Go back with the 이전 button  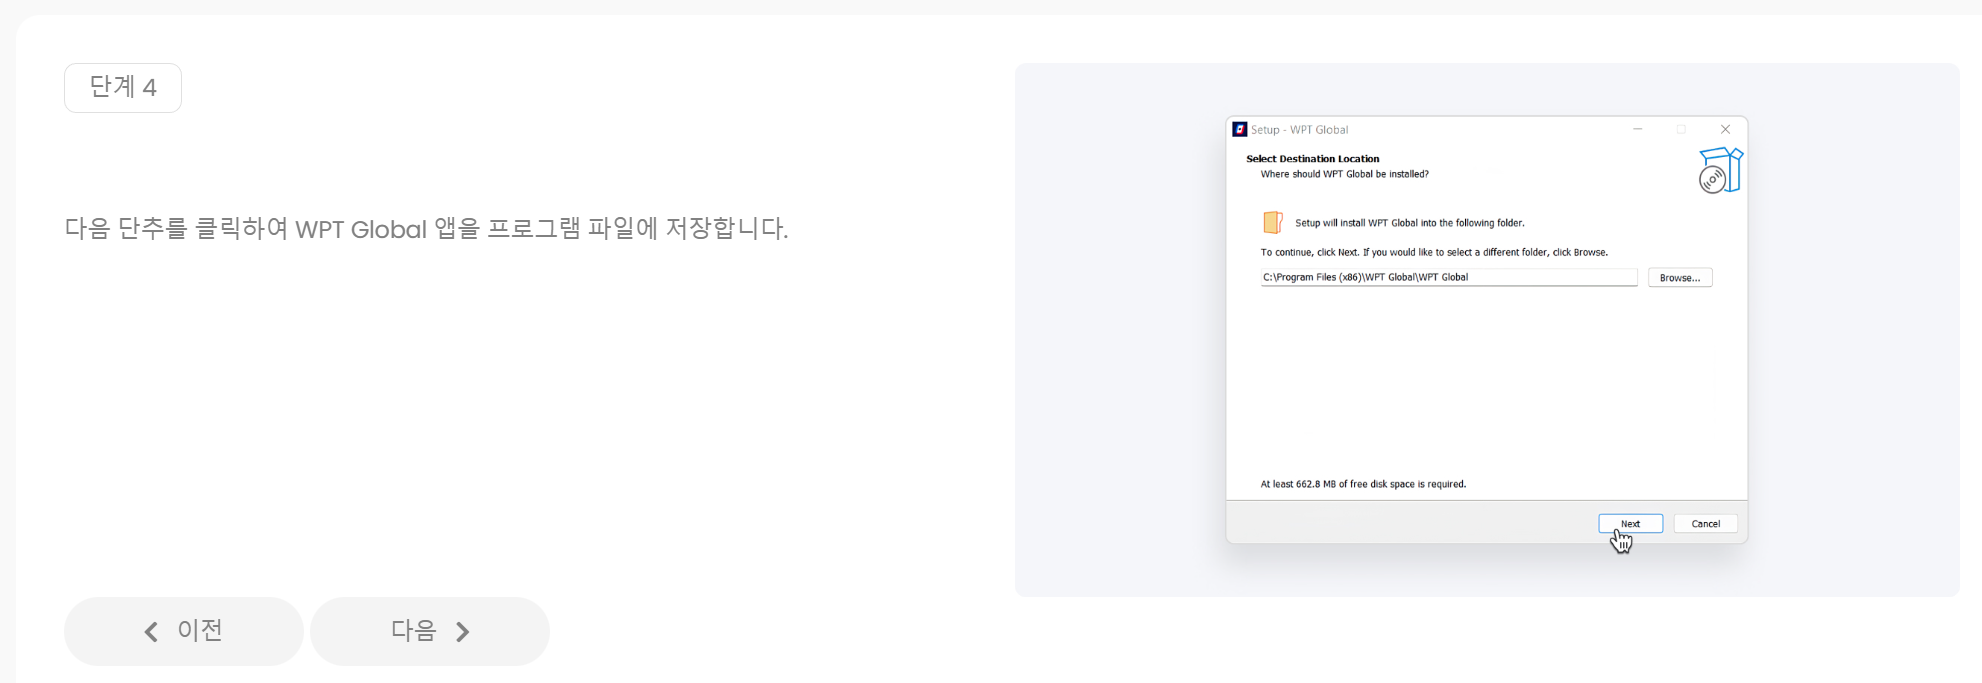(x=184, y=631)
